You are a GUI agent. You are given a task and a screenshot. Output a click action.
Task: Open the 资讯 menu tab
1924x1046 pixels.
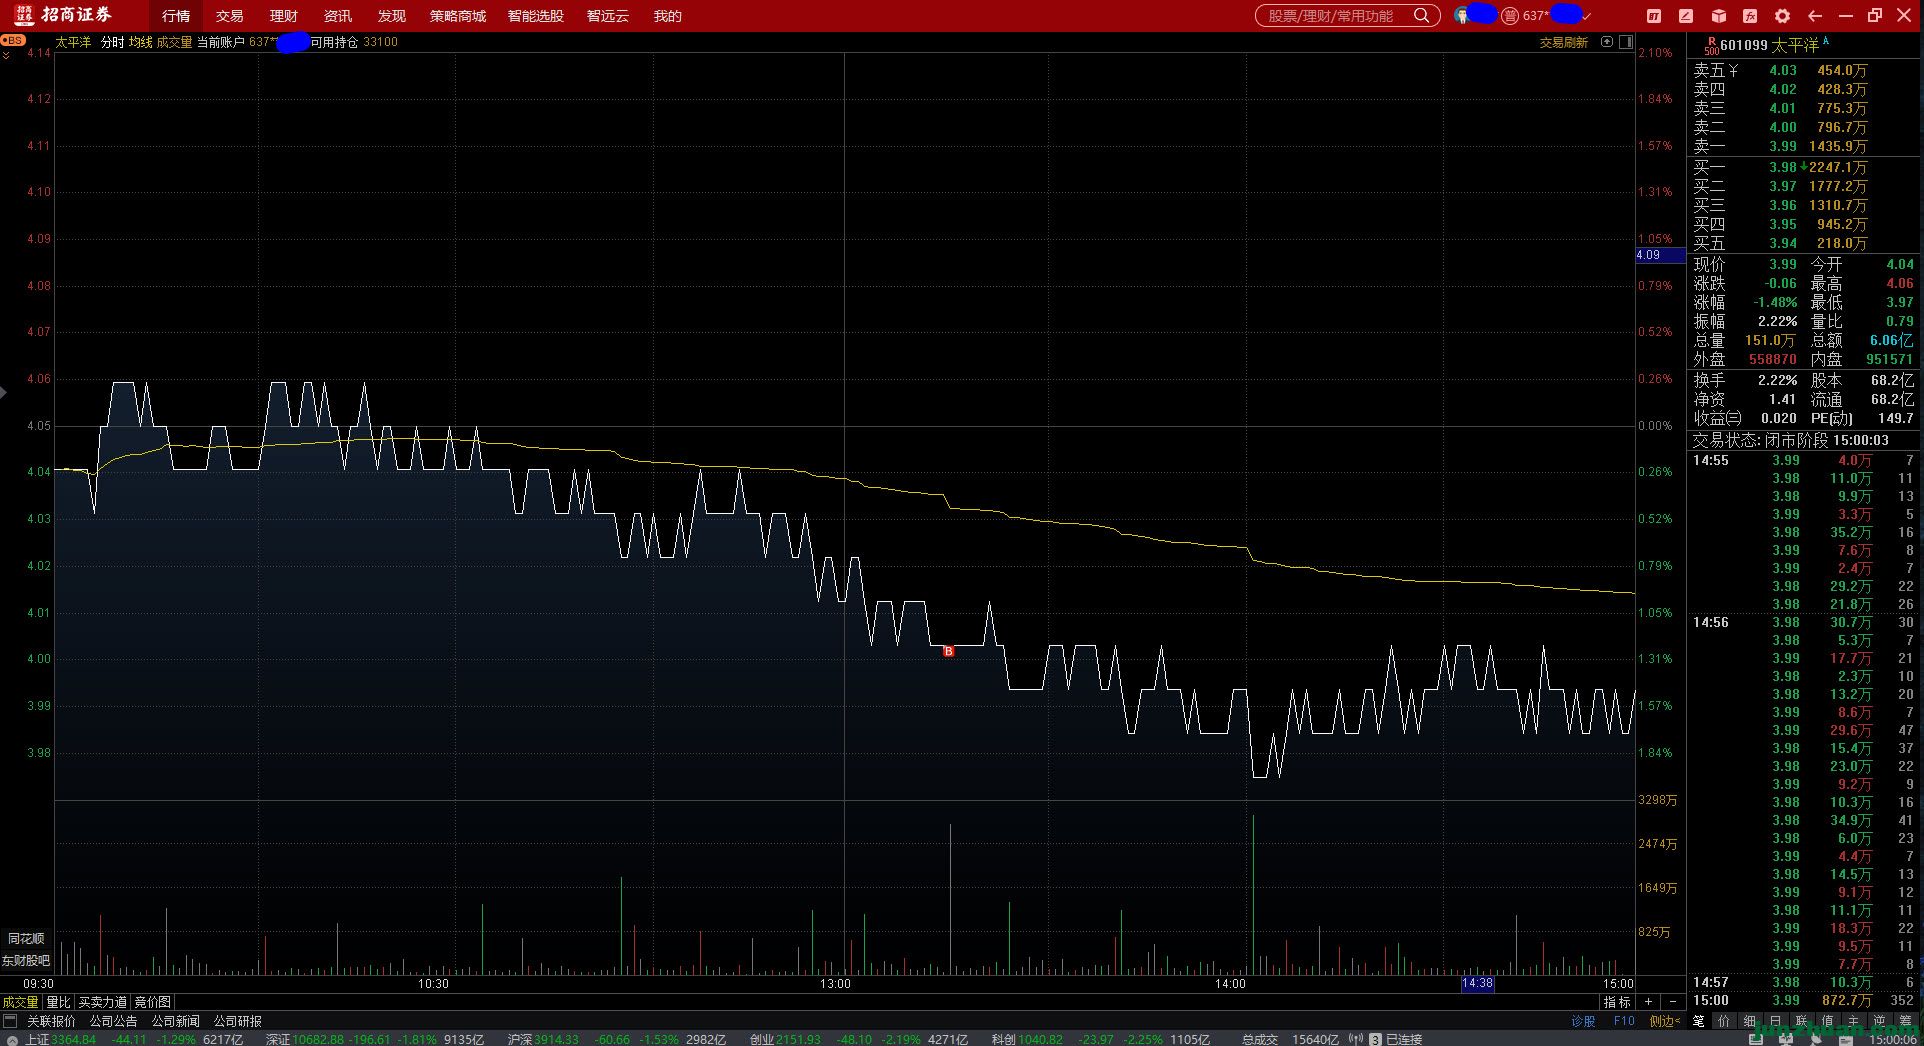click(x=338, y=16)
